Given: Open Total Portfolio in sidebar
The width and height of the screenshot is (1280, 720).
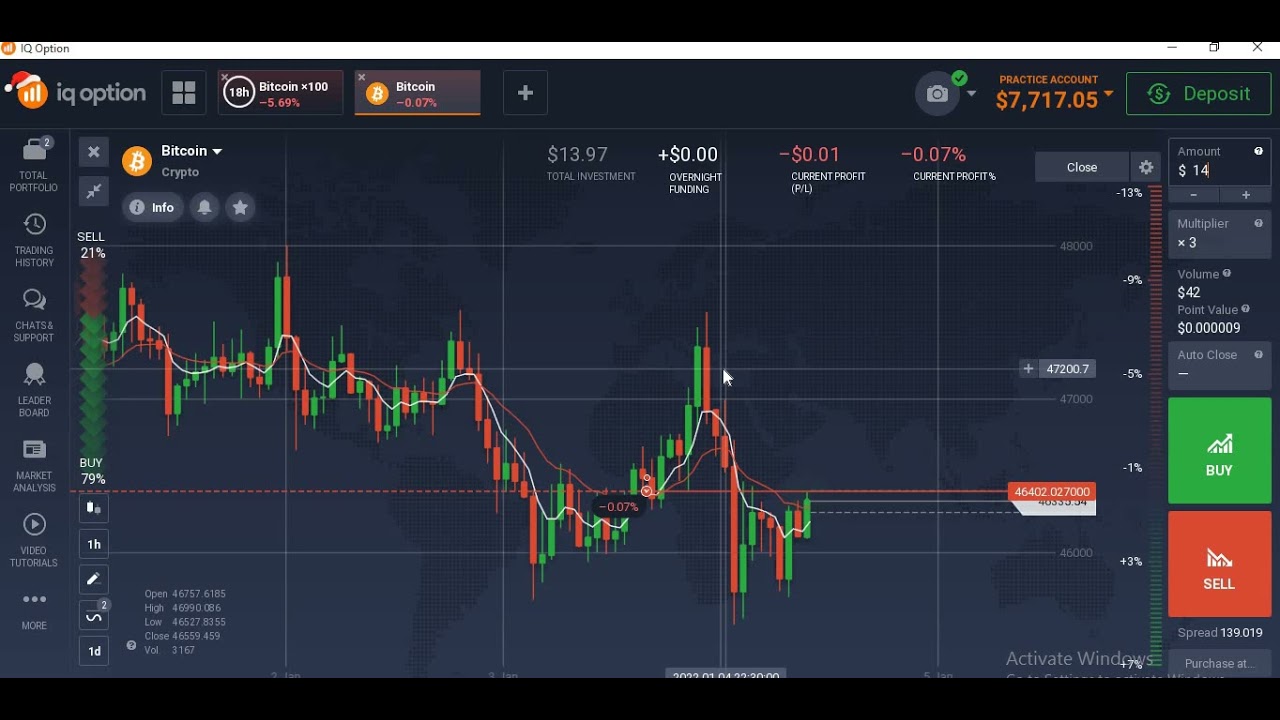Looking at the screenshot, I should 34,165.
